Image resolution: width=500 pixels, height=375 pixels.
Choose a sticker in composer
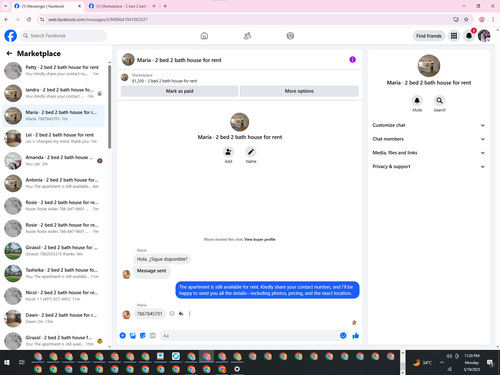click(143, 336)
